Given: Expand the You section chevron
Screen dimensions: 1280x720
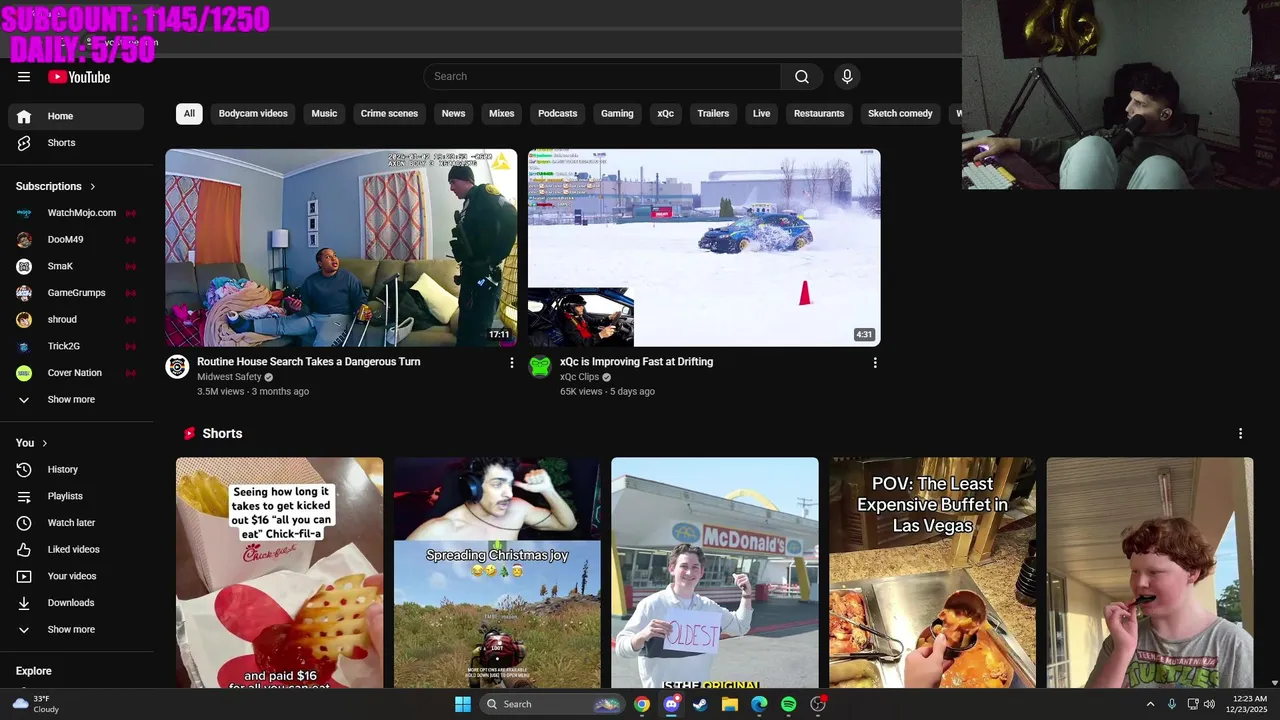Looking at the screenshot, I should click(x=45, y=443).
